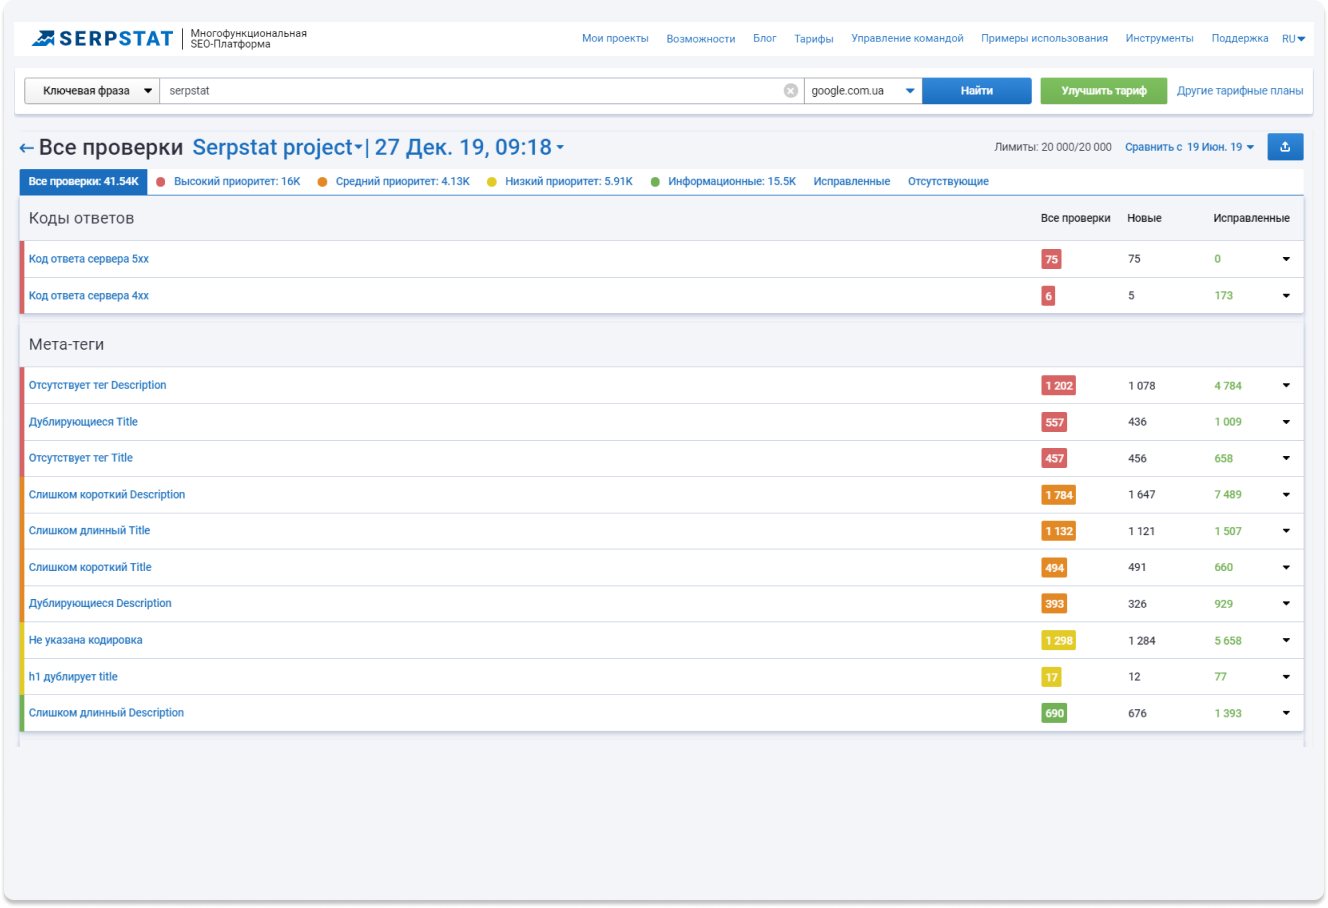The image size is (1328, 908).
Task: Expand the Слишком длинный Description row
Action: tap(1286, 713)
